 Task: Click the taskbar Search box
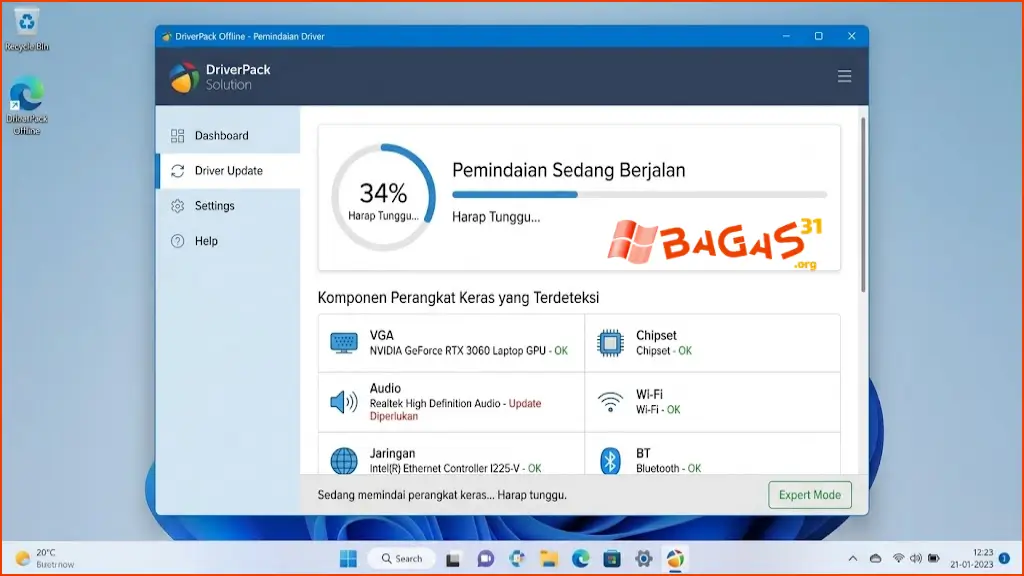point(402,559)
